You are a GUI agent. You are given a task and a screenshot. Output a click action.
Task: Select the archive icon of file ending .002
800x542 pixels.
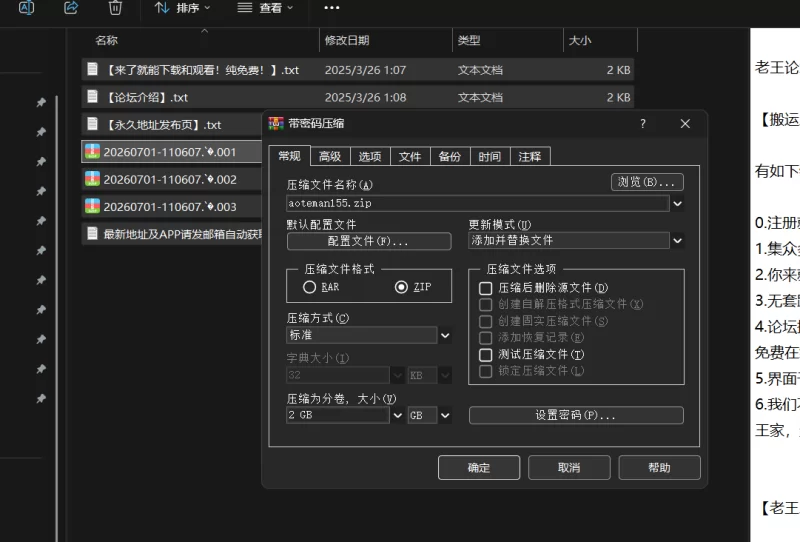[92, 179]
